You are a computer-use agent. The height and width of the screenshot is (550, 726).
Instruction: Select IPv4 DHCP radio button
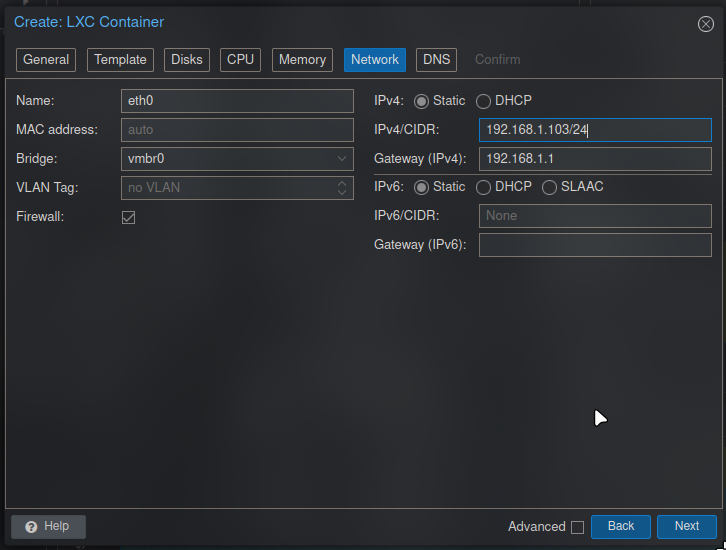click(484, 102)
